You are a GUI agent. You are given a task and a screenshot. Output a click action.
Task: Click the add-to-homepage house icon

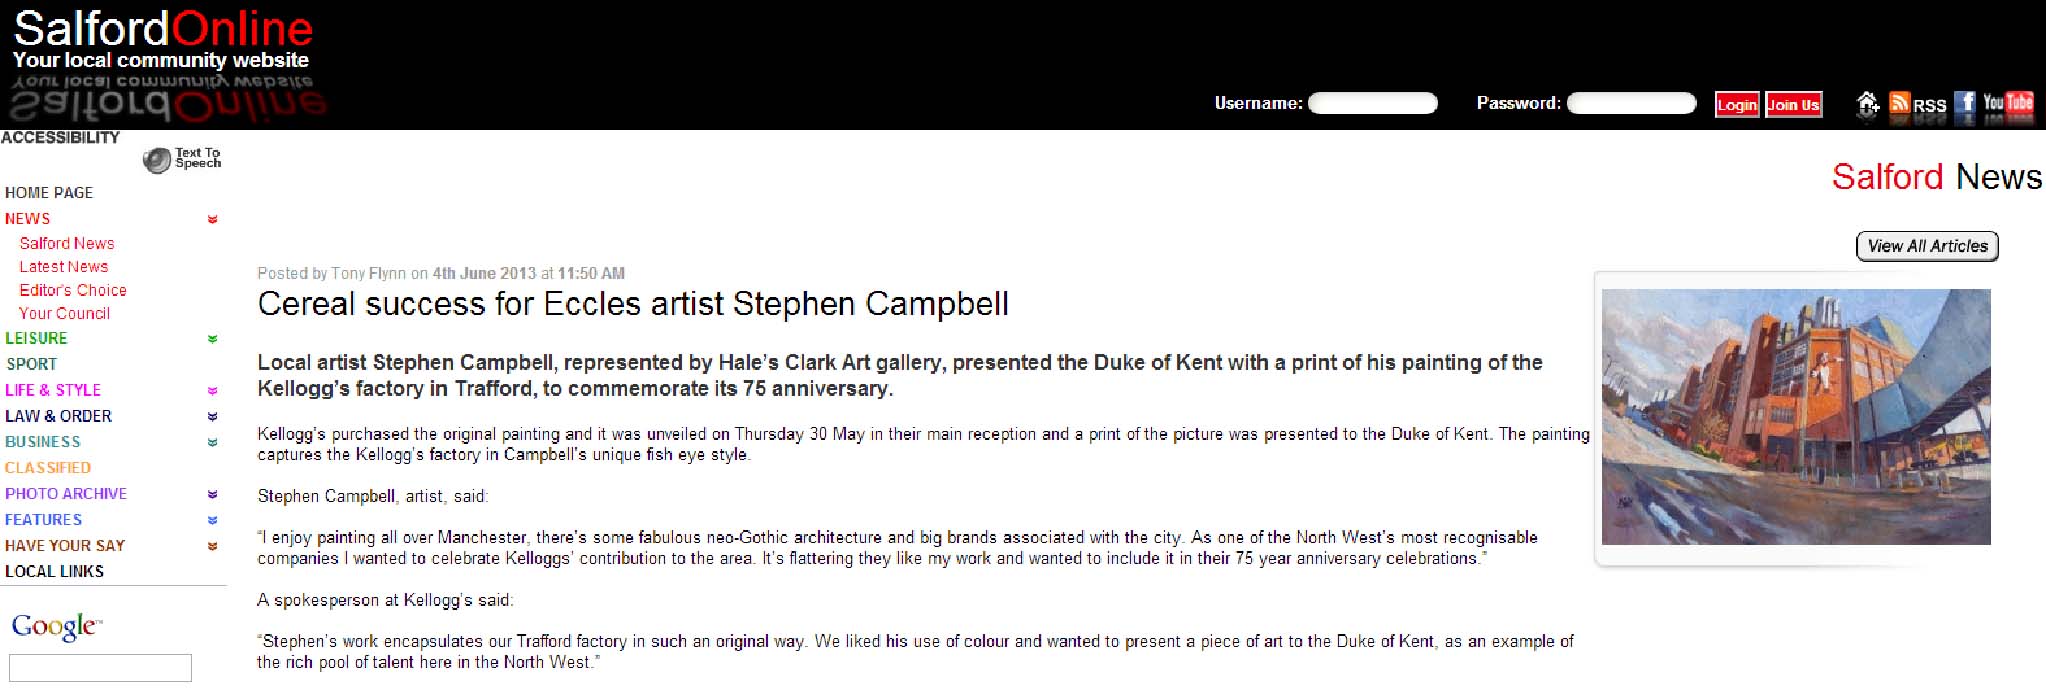(x=1867, y=103)
